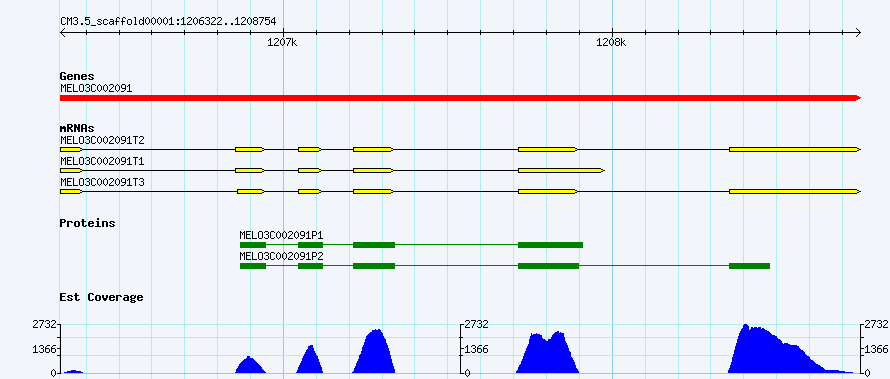Open the MELO3C002091T2 mRNA label
The image size is (890, 379).
(94, 140)
